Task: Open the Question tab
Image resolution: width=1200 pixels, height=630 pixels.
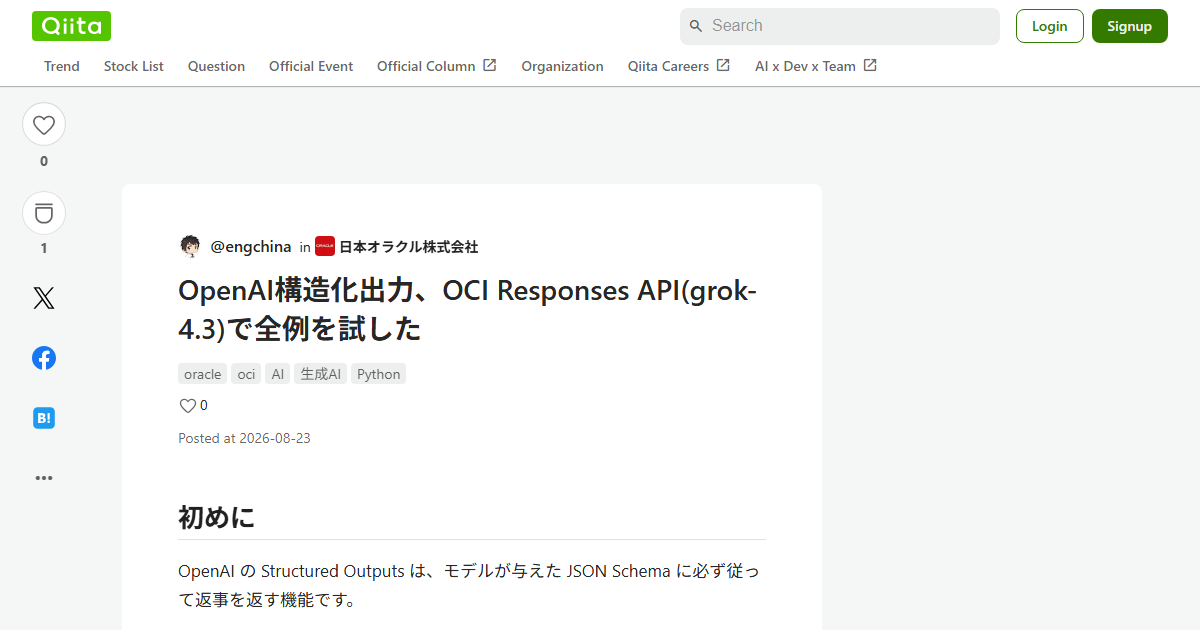Action: 216,66
